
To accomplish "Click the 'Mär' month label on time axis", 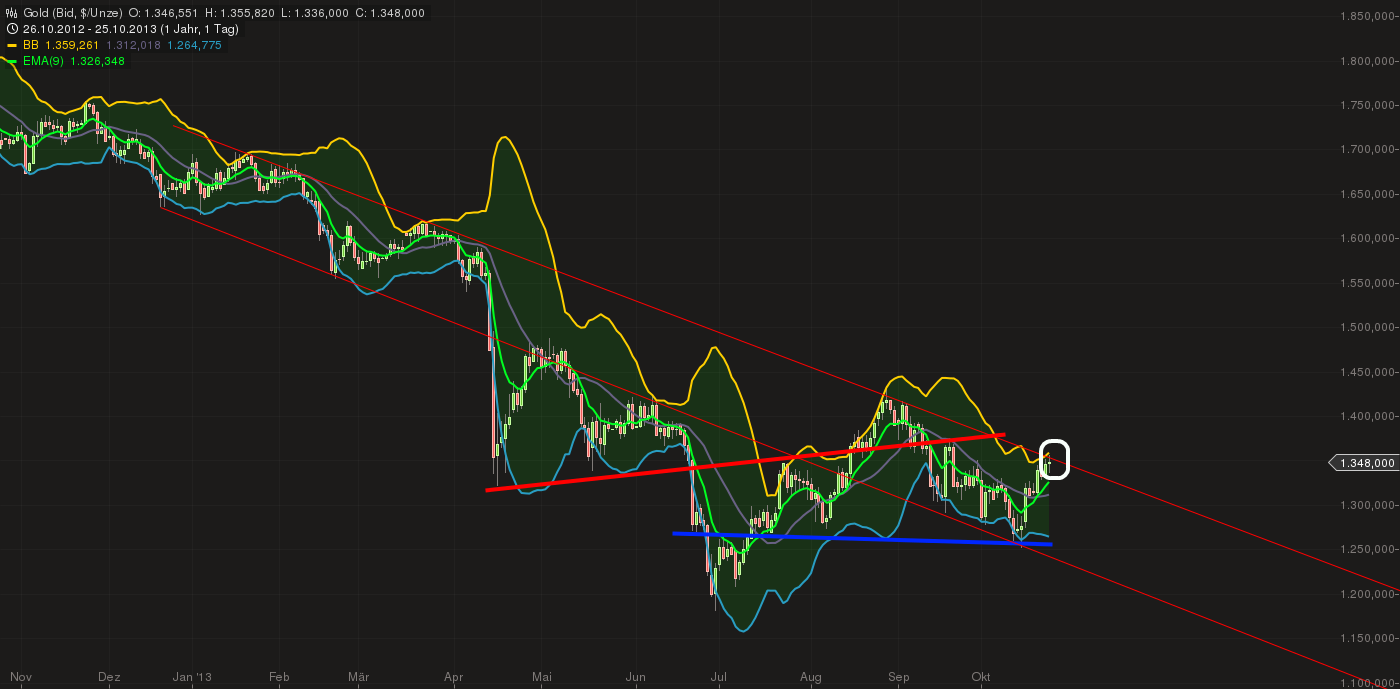I will pos(359,677).
